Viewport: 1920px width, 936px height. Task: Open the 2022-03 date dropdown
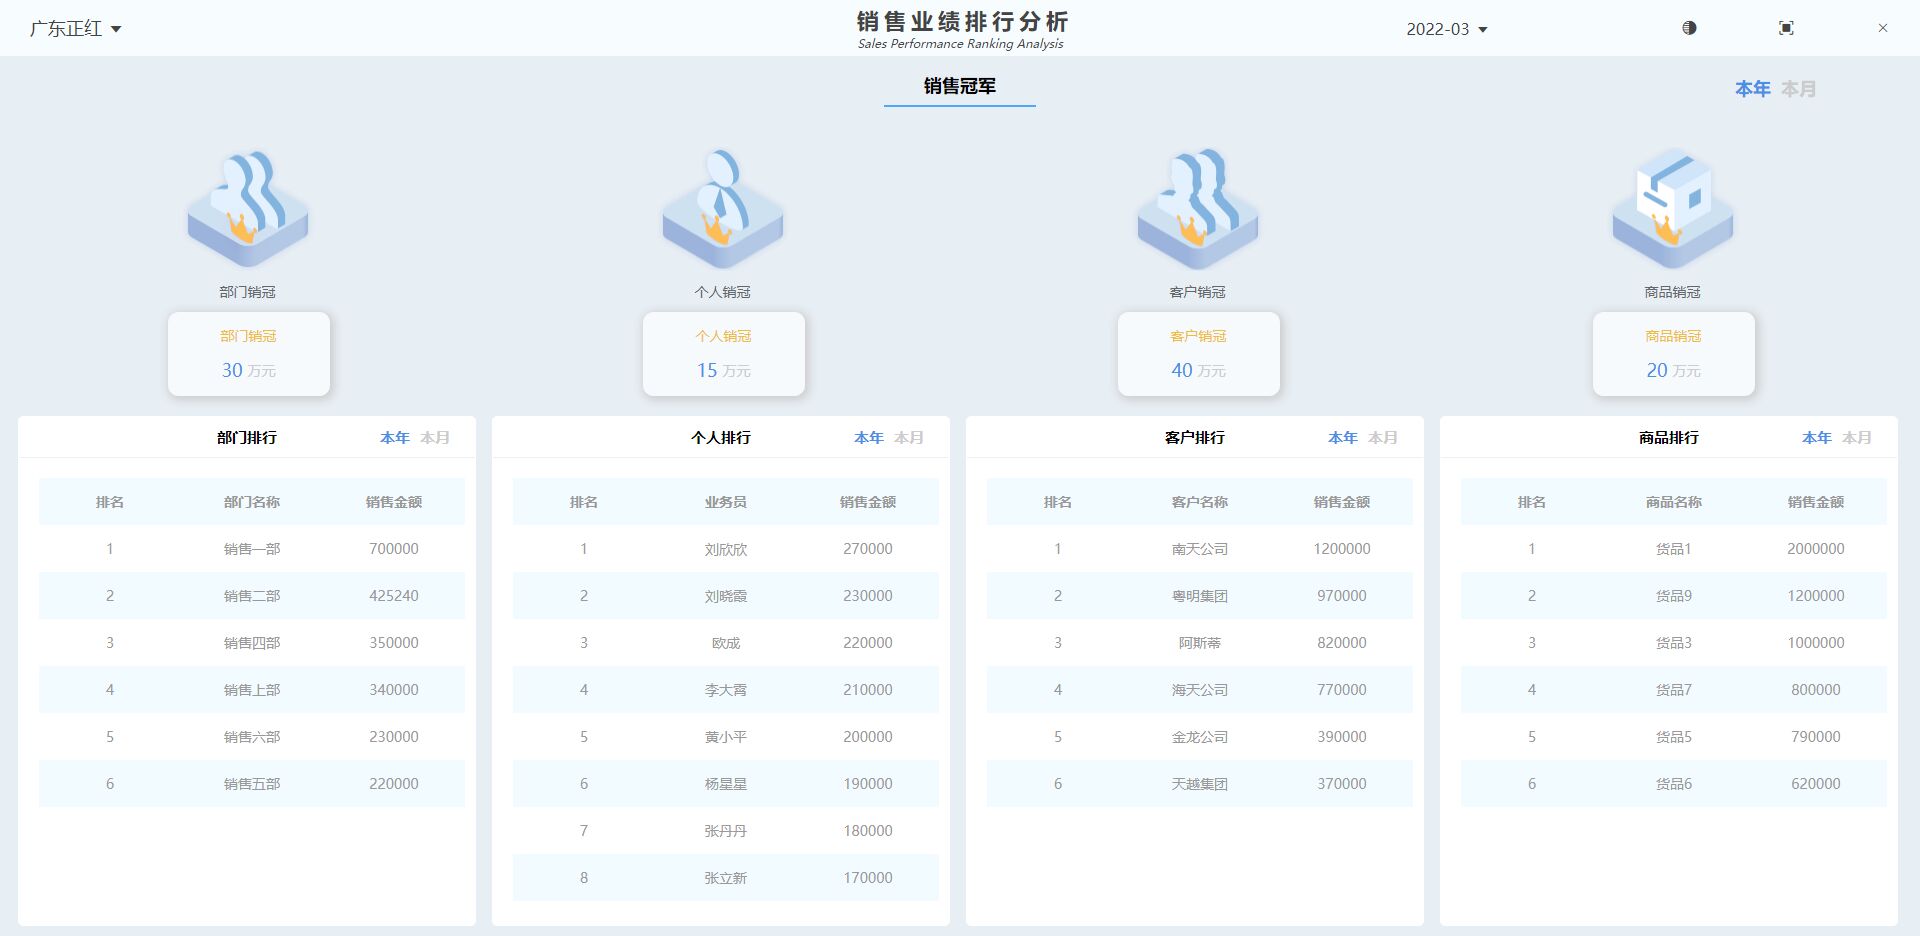(1446, 29)
